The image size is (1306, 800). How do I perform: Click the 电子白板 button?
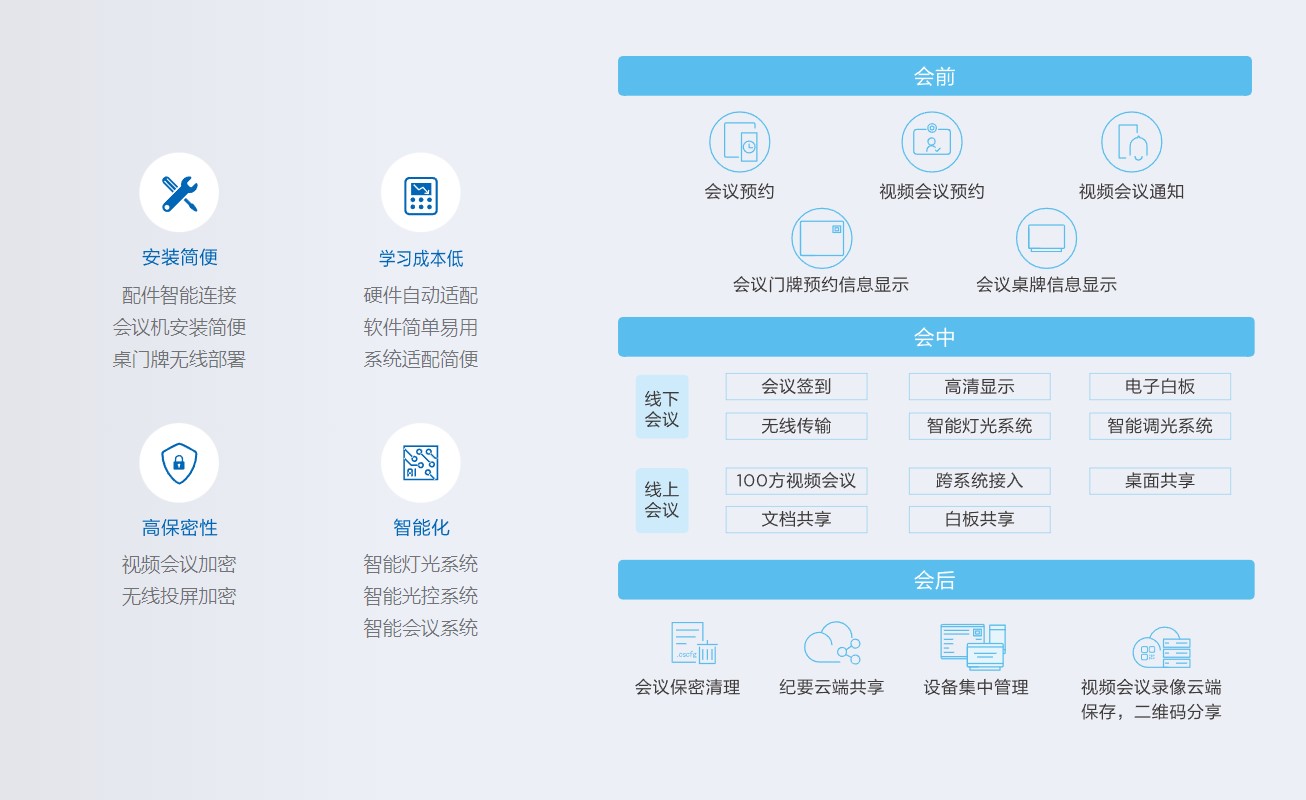1159,387
